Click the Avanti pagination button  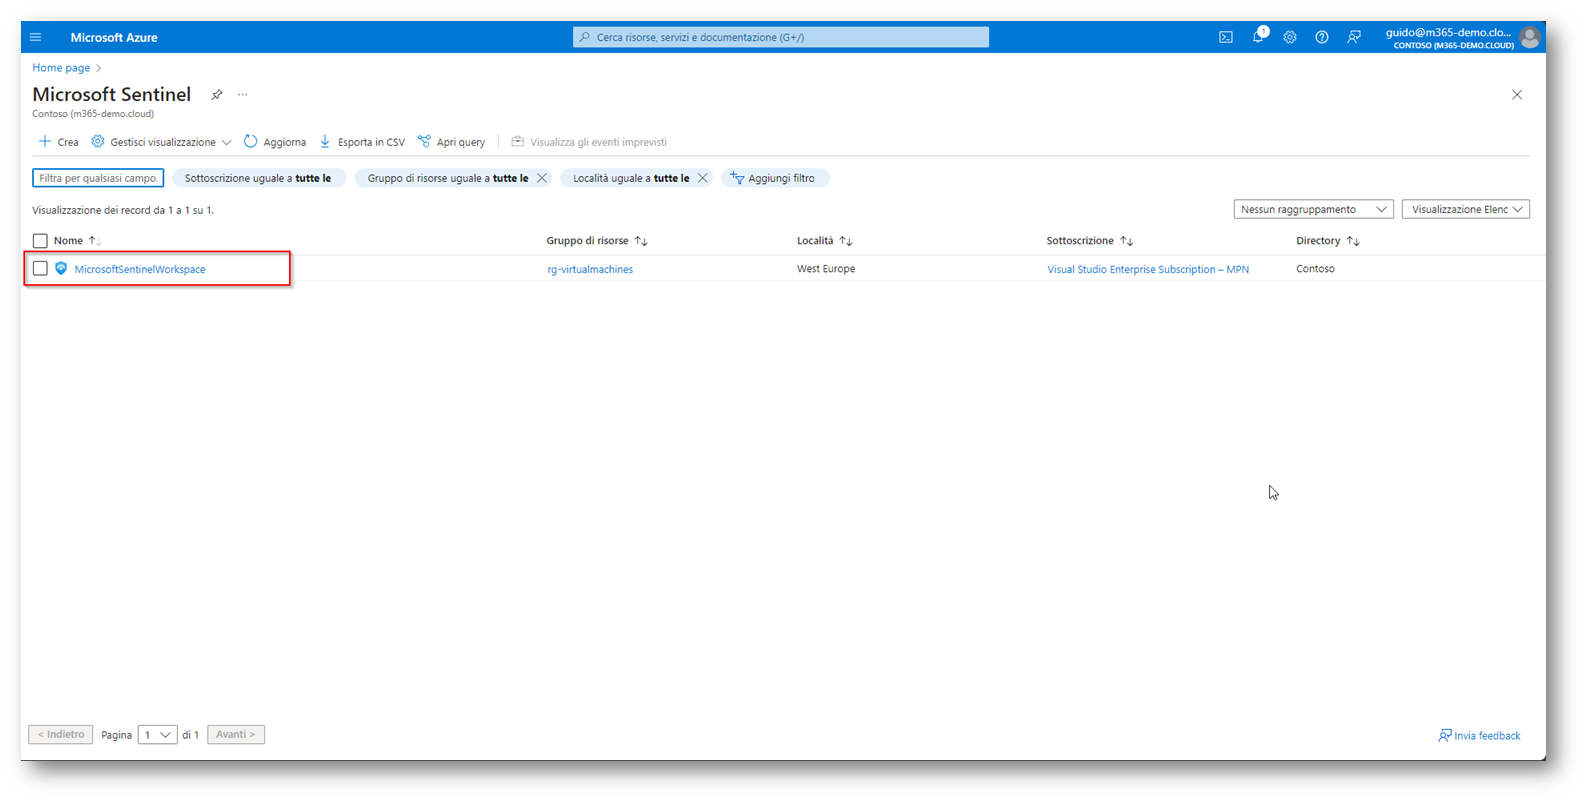(x=236, y=734)
